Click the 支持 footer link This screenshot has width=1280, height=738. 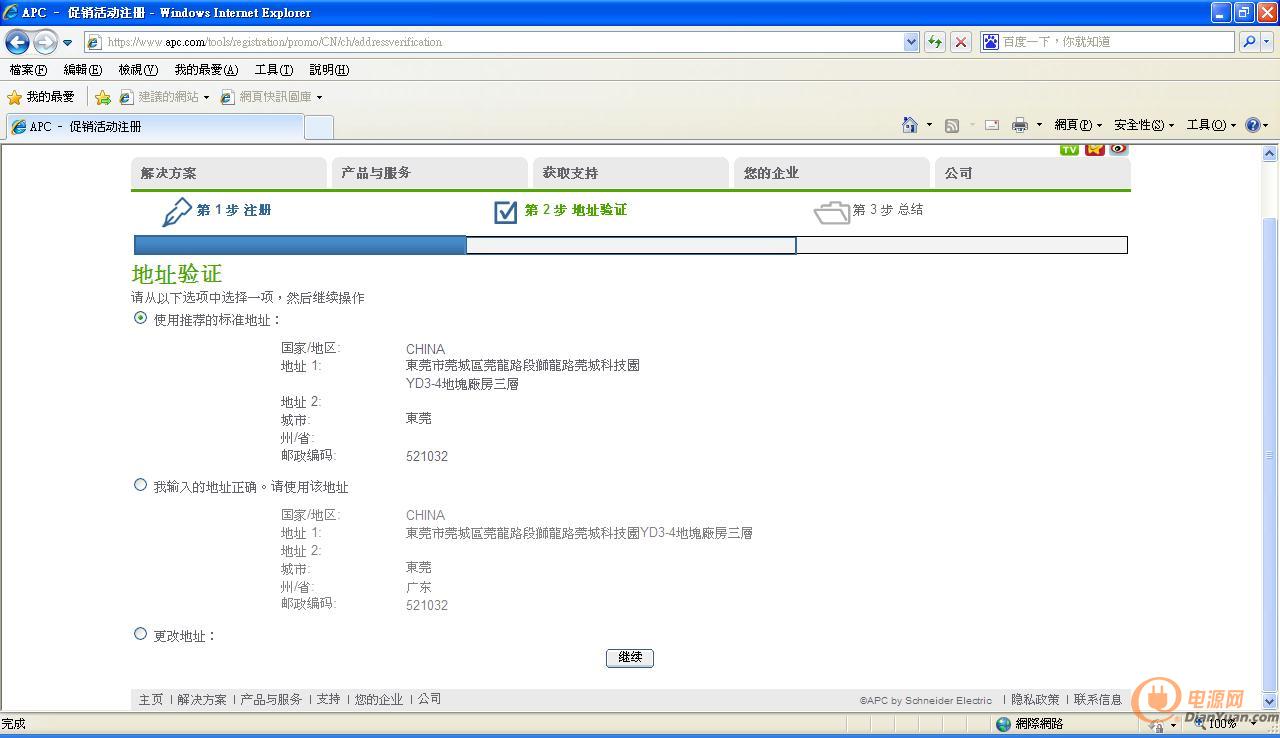[328, 700]
